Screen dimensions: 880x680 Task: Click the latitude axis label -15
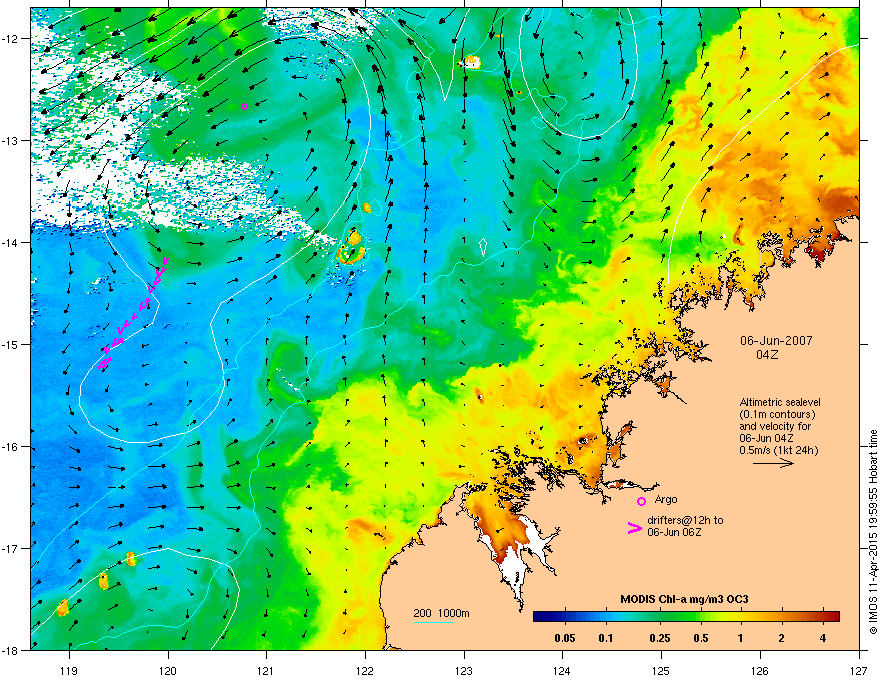click(x=10, y=344)
